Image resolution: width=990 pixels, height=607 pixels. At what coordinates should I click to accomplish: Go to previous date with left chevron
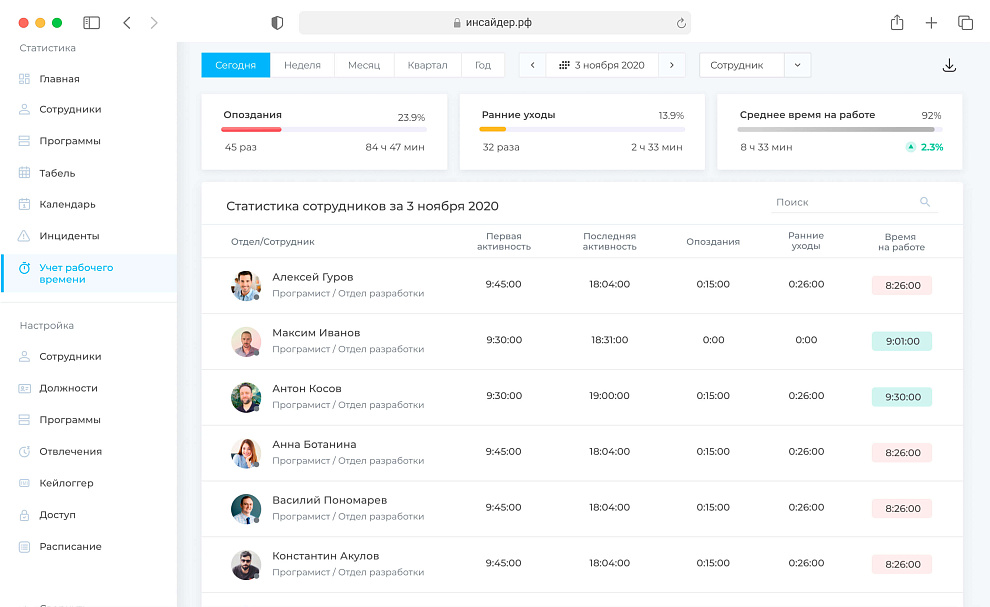[x=532, y=65]
